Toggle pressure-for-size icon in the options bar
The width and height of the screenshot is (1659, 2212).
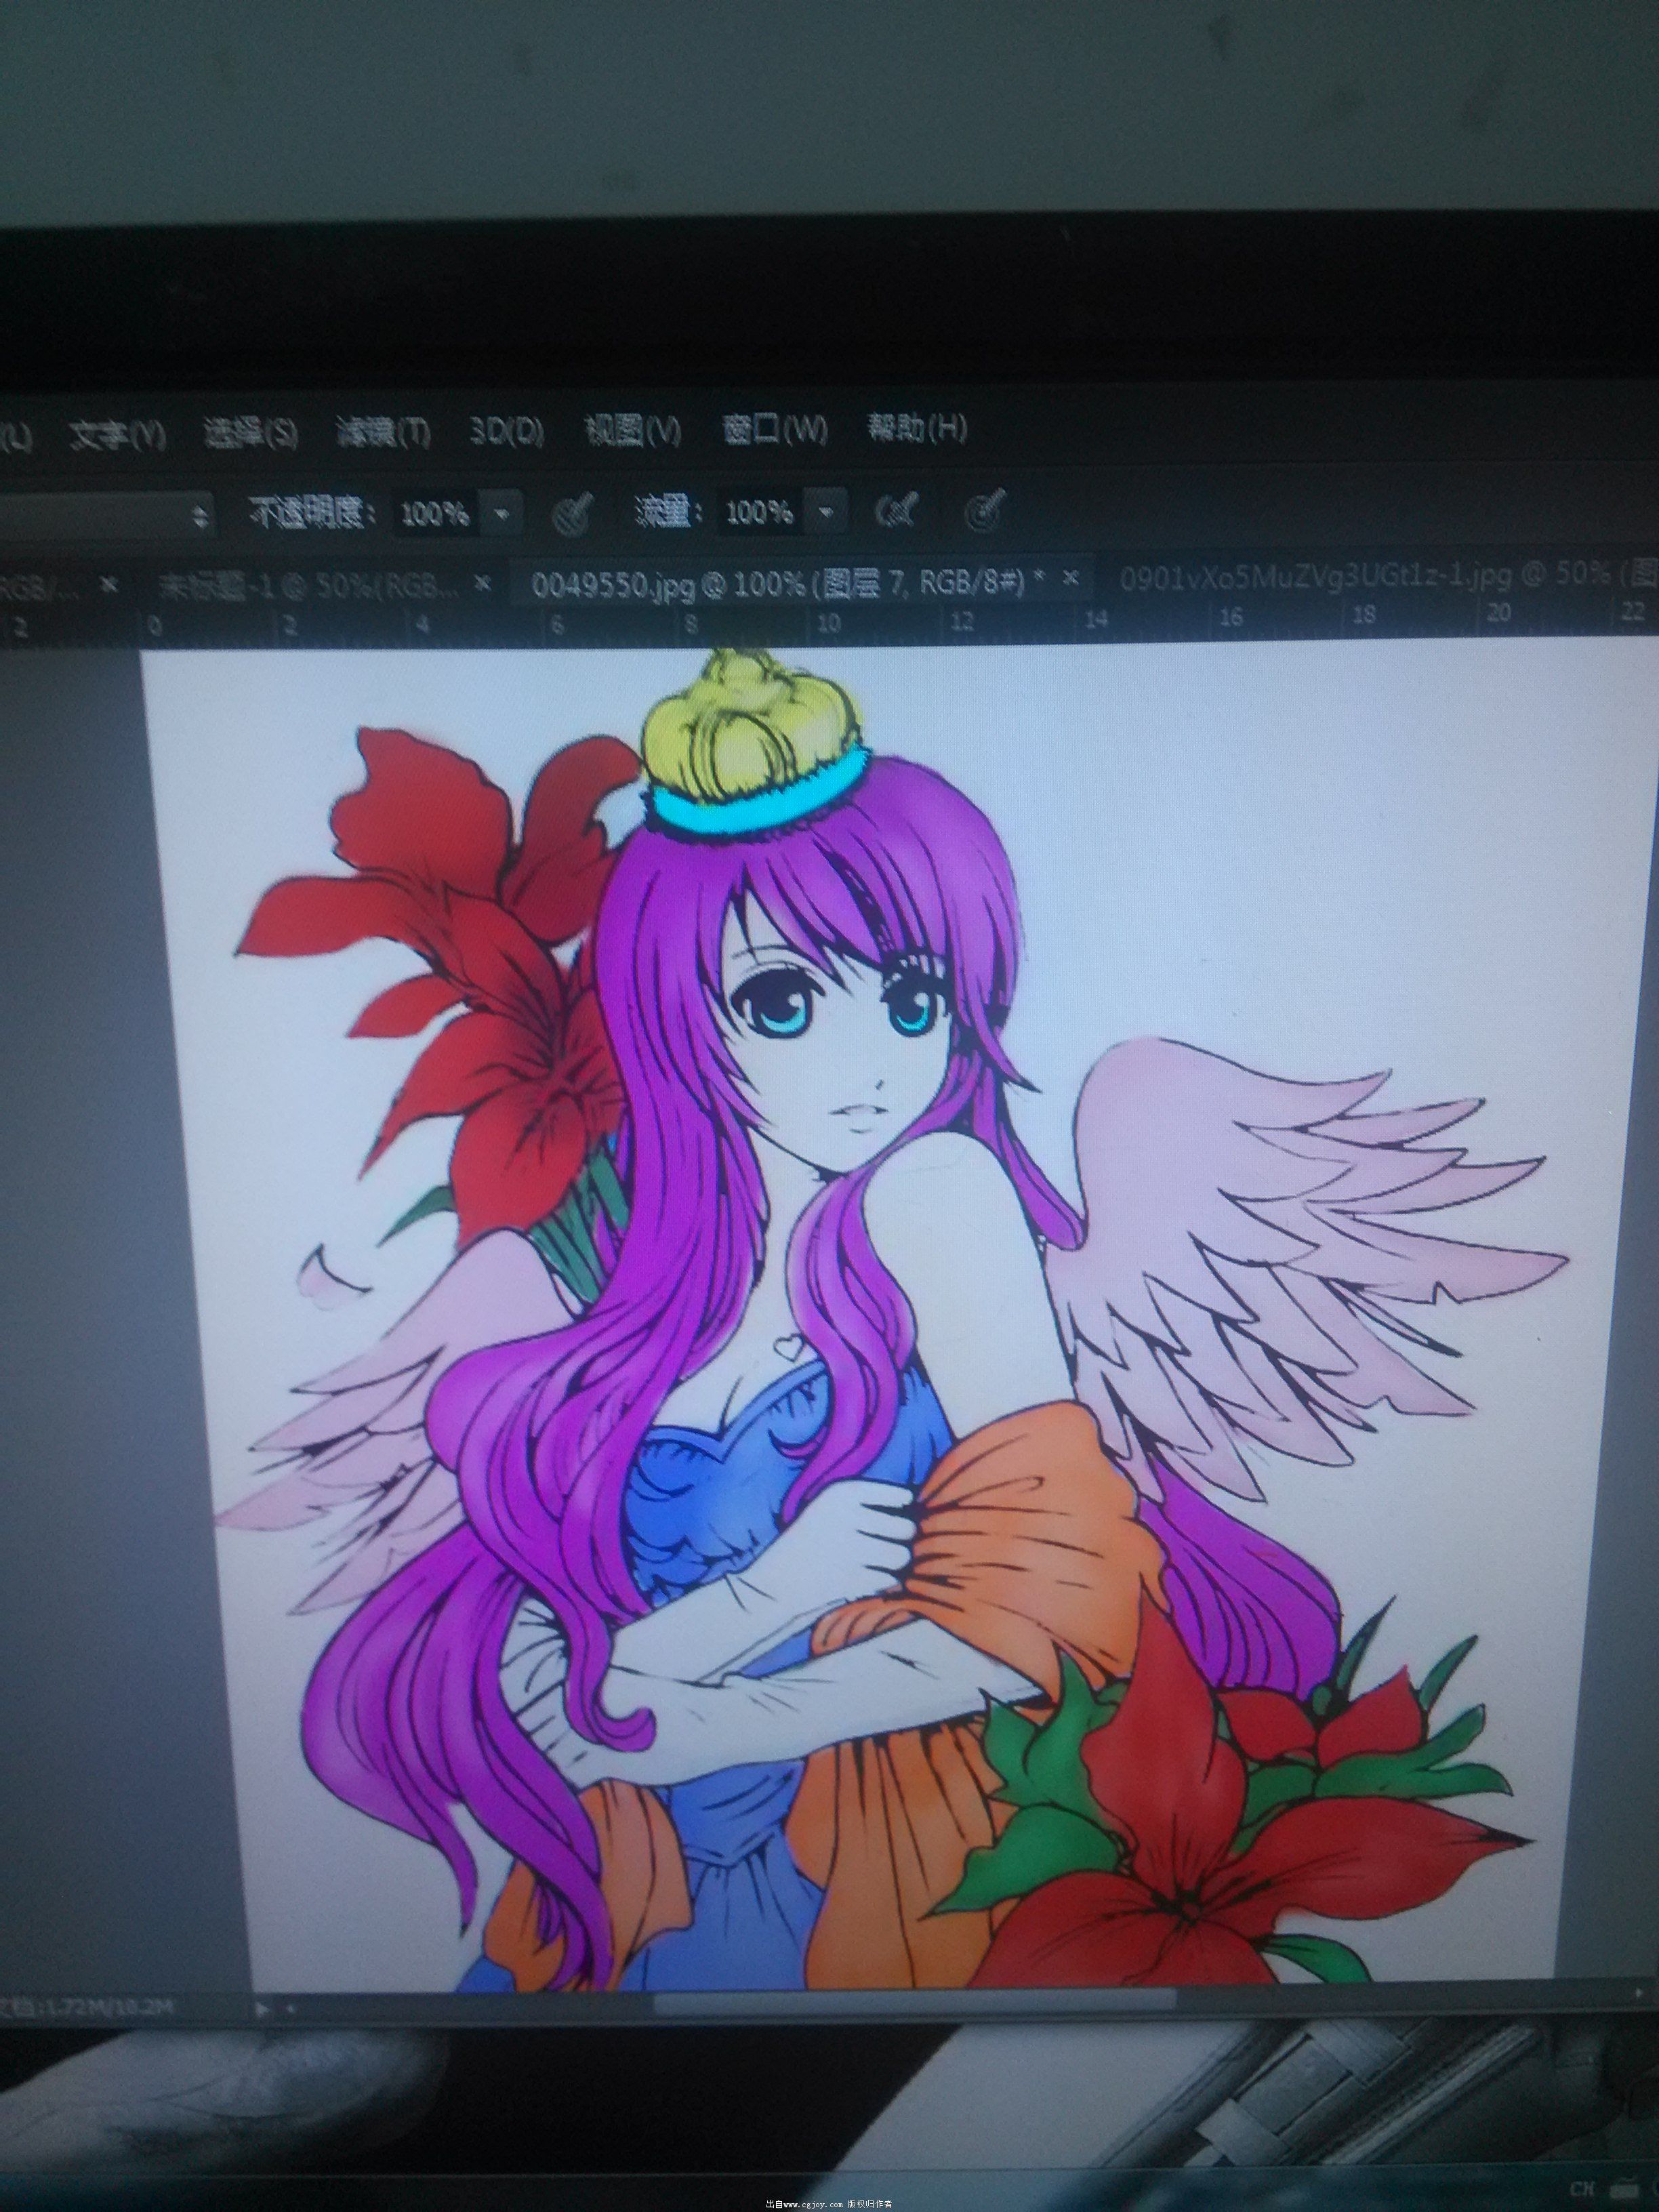click(986, 510)
